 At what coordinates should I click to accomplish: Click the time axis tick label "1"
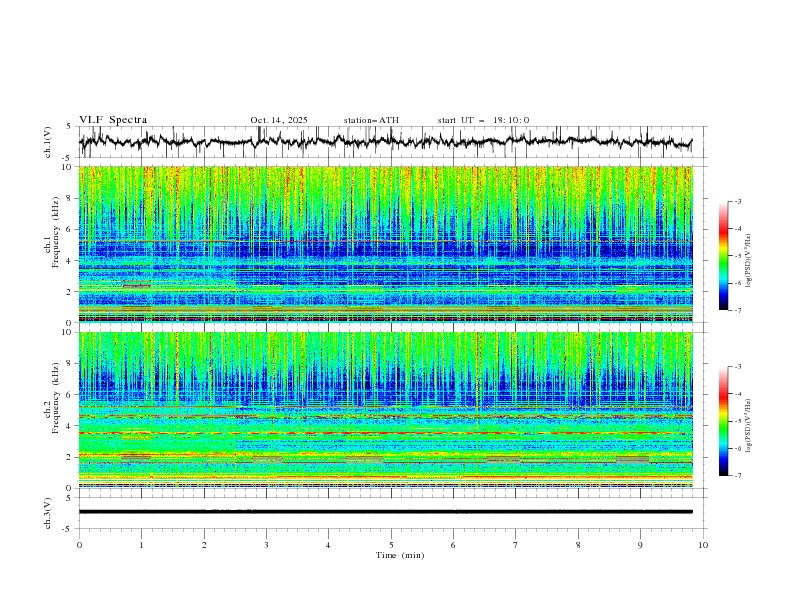[141, 545]
